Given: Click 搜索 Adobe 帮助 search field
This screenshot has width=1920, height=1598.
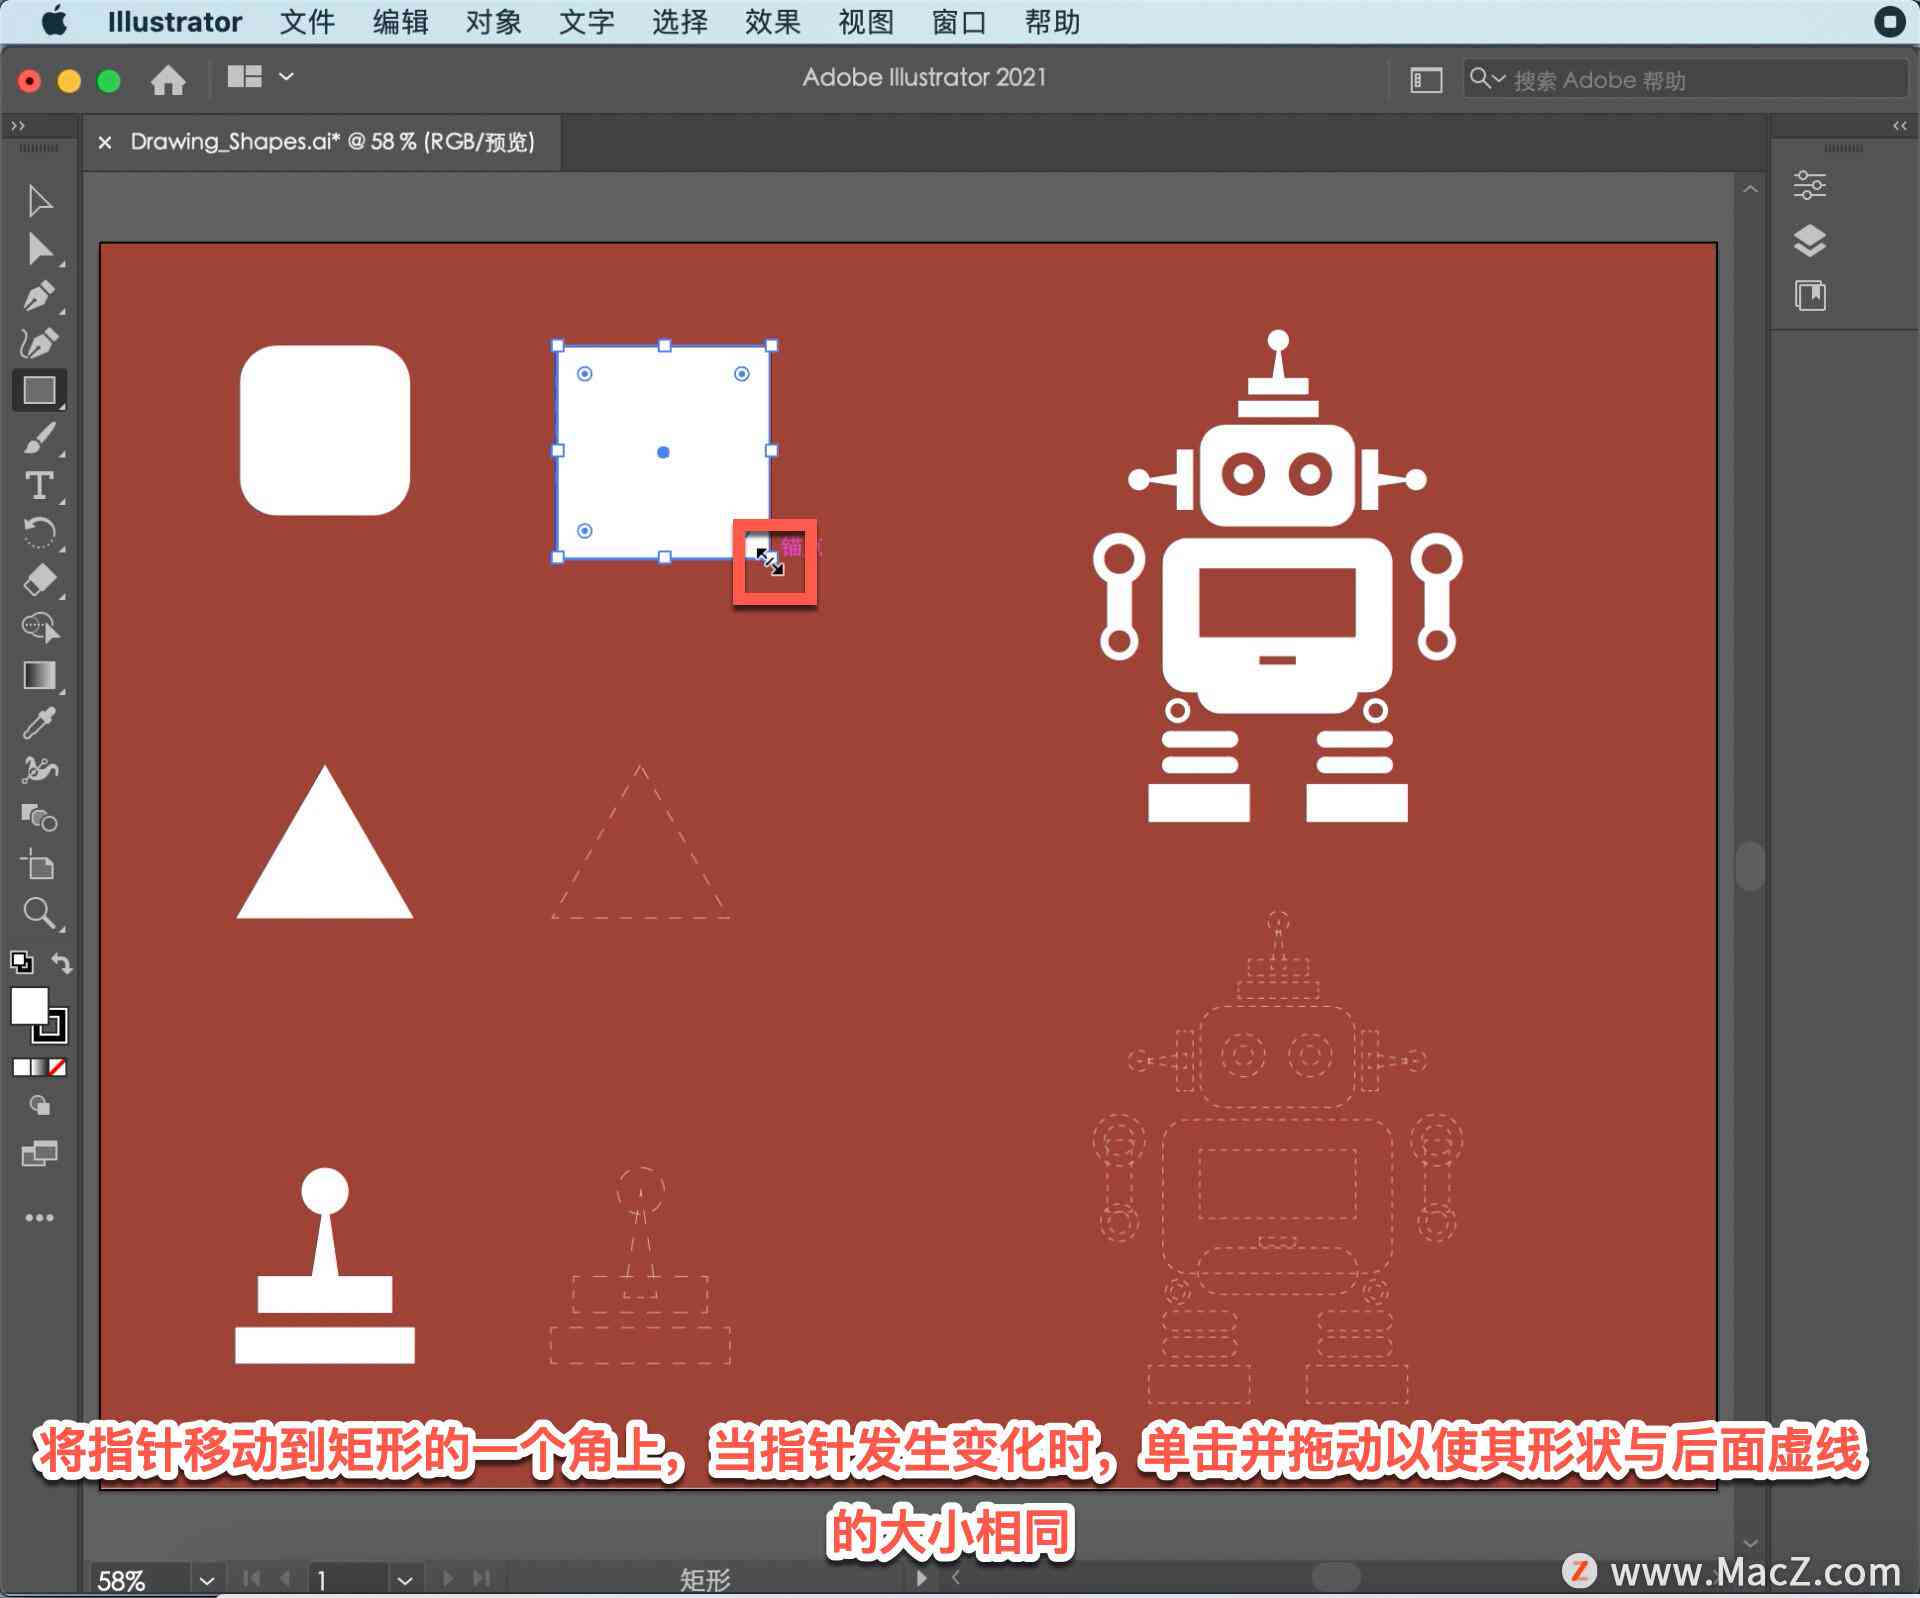Looking at the screenshot, I should click(1676, 77).
